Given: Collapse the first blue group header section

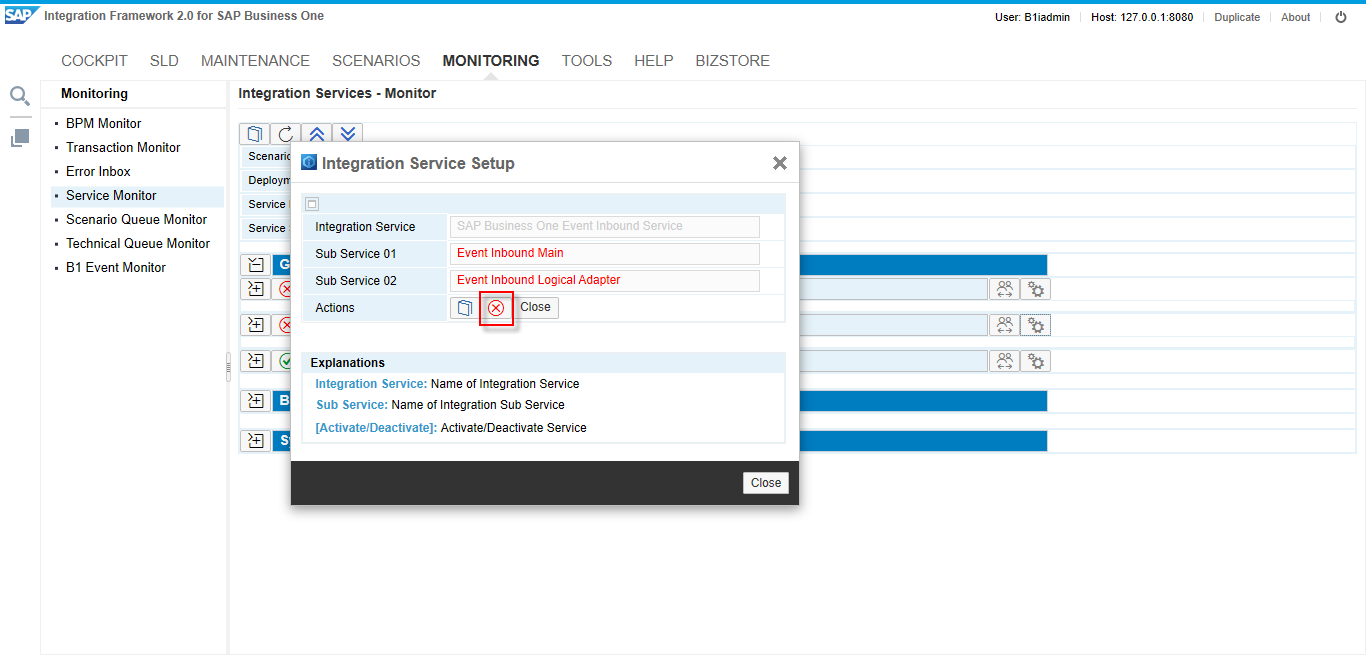Looking at the screenshot, I should (255, 265).
